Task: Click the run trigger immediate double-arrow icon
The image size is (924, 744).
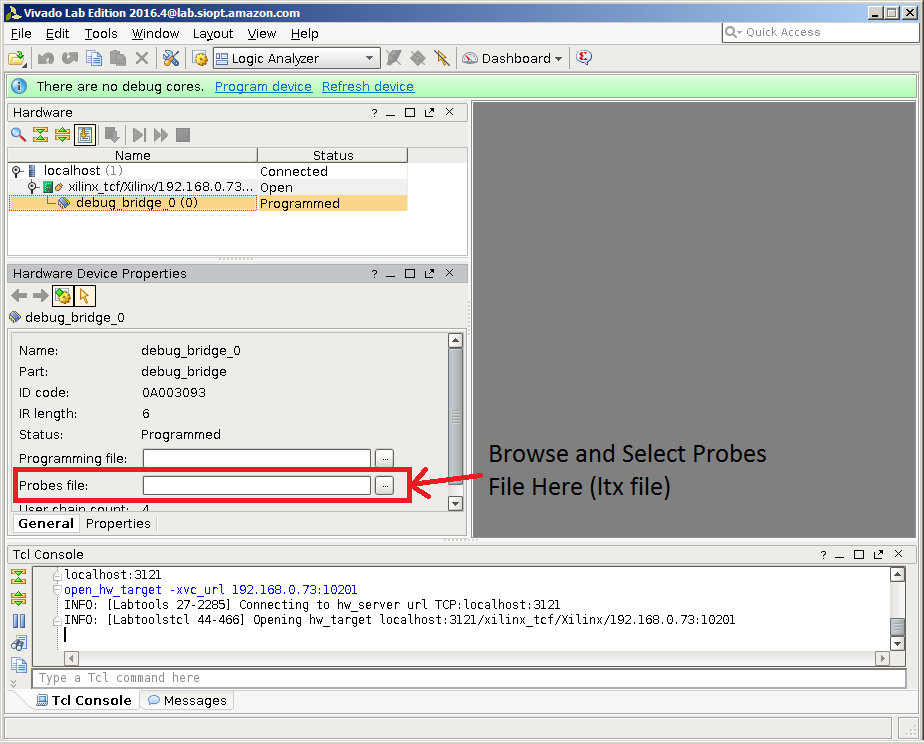Action: (161, 135)
